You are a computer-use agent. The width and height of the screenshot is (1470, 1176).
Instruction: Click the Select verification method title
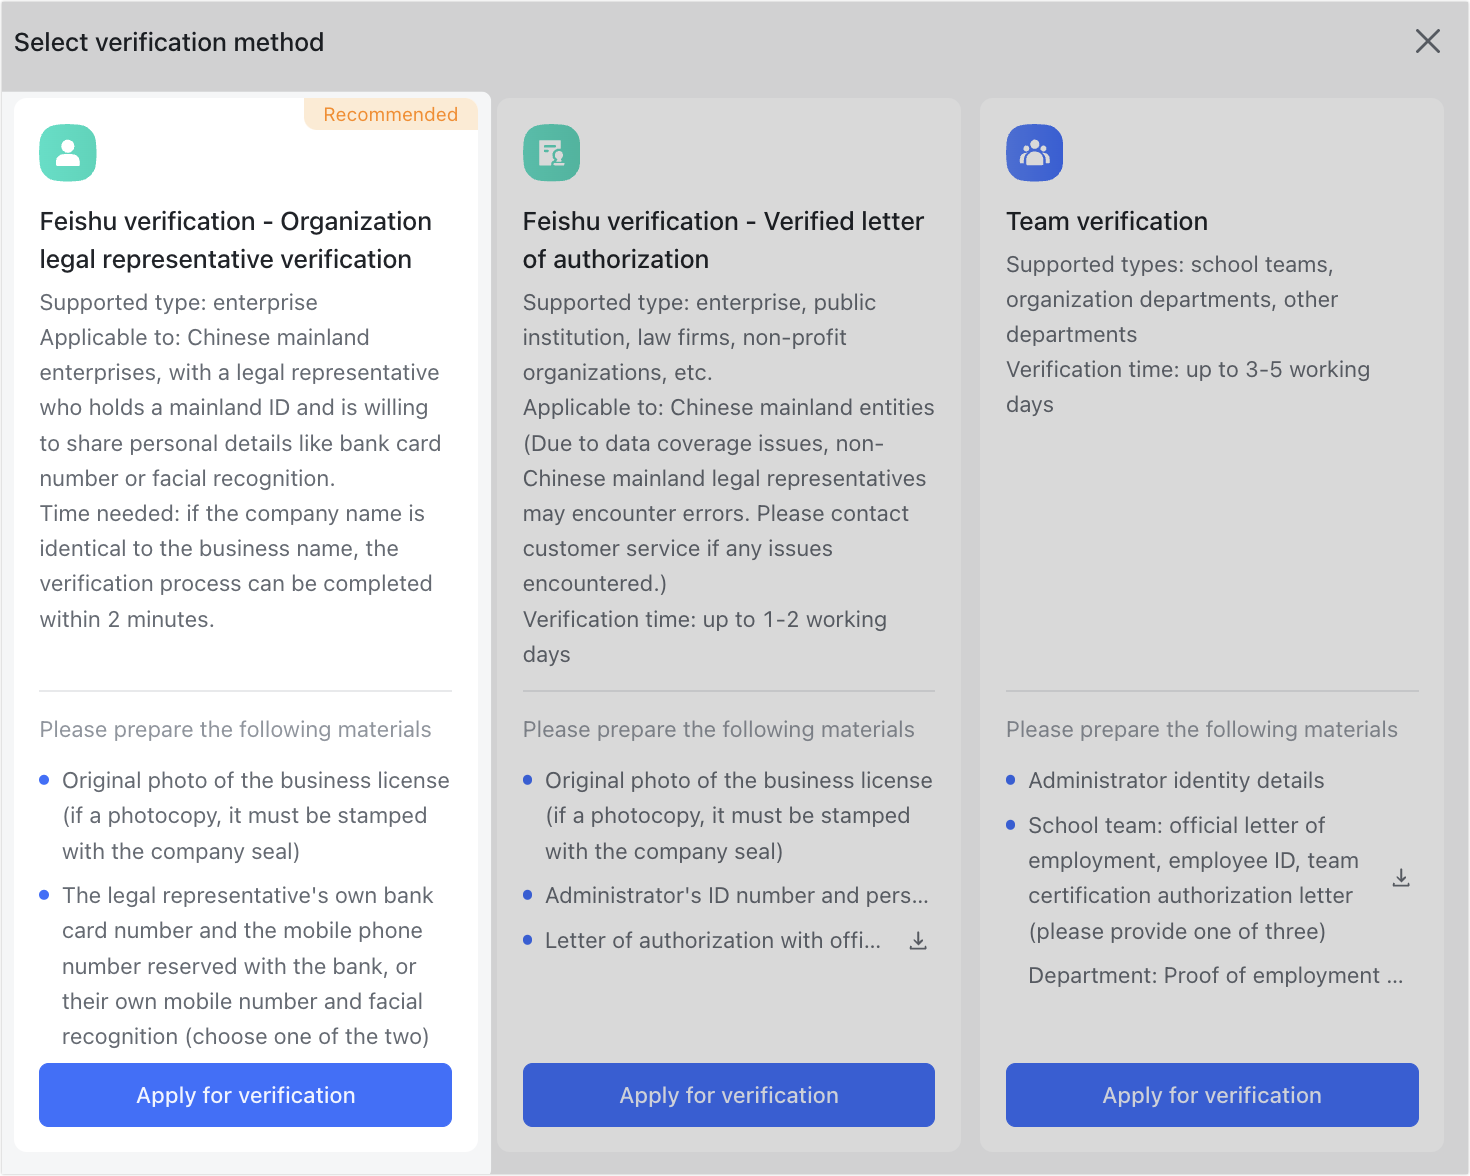click(168, 42)
